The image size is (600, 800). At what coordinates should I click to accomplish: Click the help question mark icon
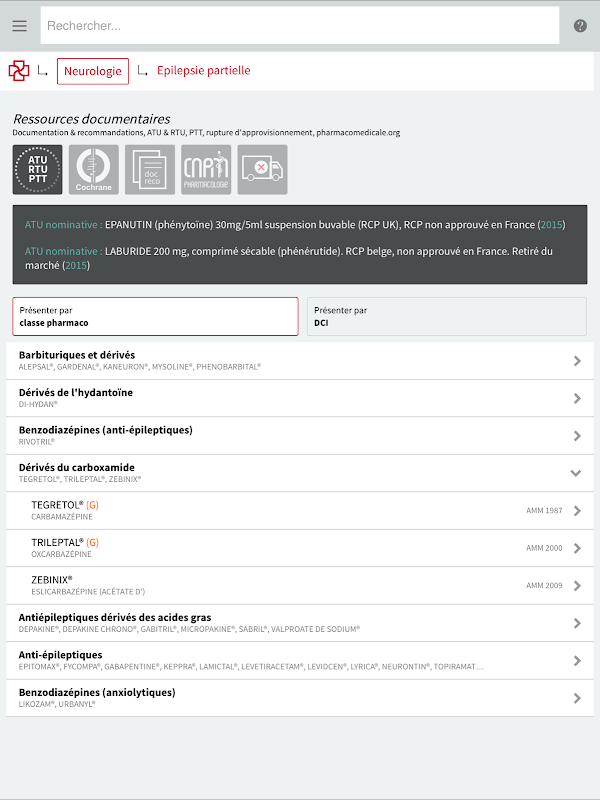(x=580, y=26)
